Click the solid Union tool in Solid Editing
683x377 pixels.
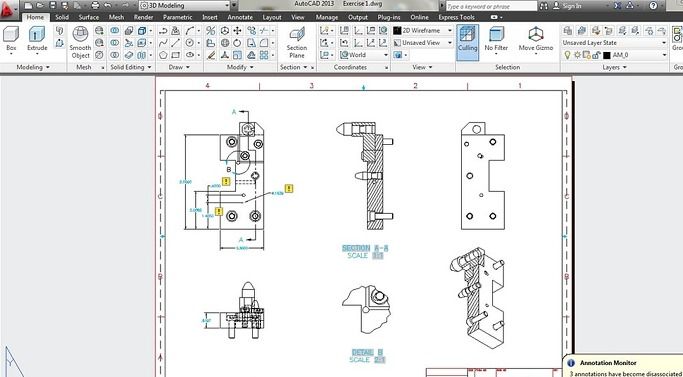[115, 31]
